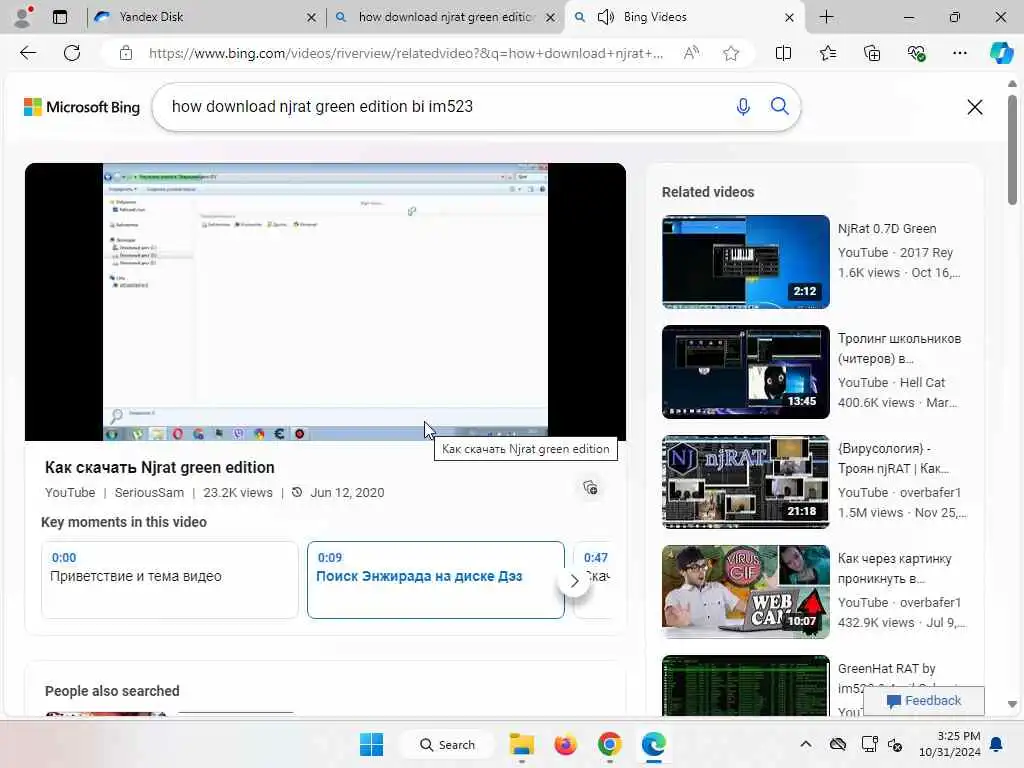The height and width of the screenshot is (768, 1024).
Task: Close the Bing video viewer with X
Action: pyautogui.click(x=974, y=107)
